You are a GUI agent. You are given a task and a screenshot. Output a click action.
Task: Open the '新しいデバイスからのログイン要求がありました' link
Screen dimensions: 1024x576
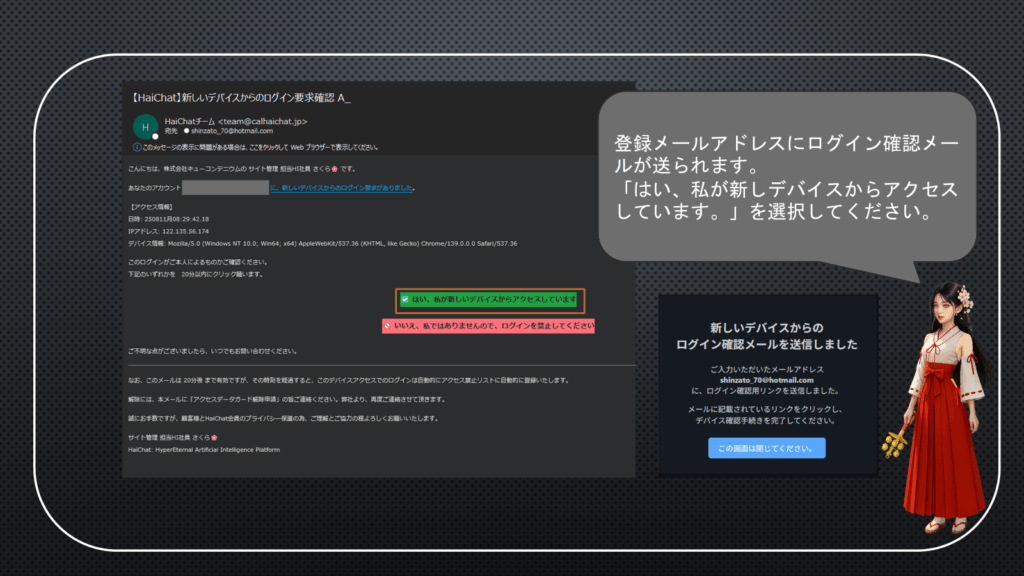click(342, 188)
